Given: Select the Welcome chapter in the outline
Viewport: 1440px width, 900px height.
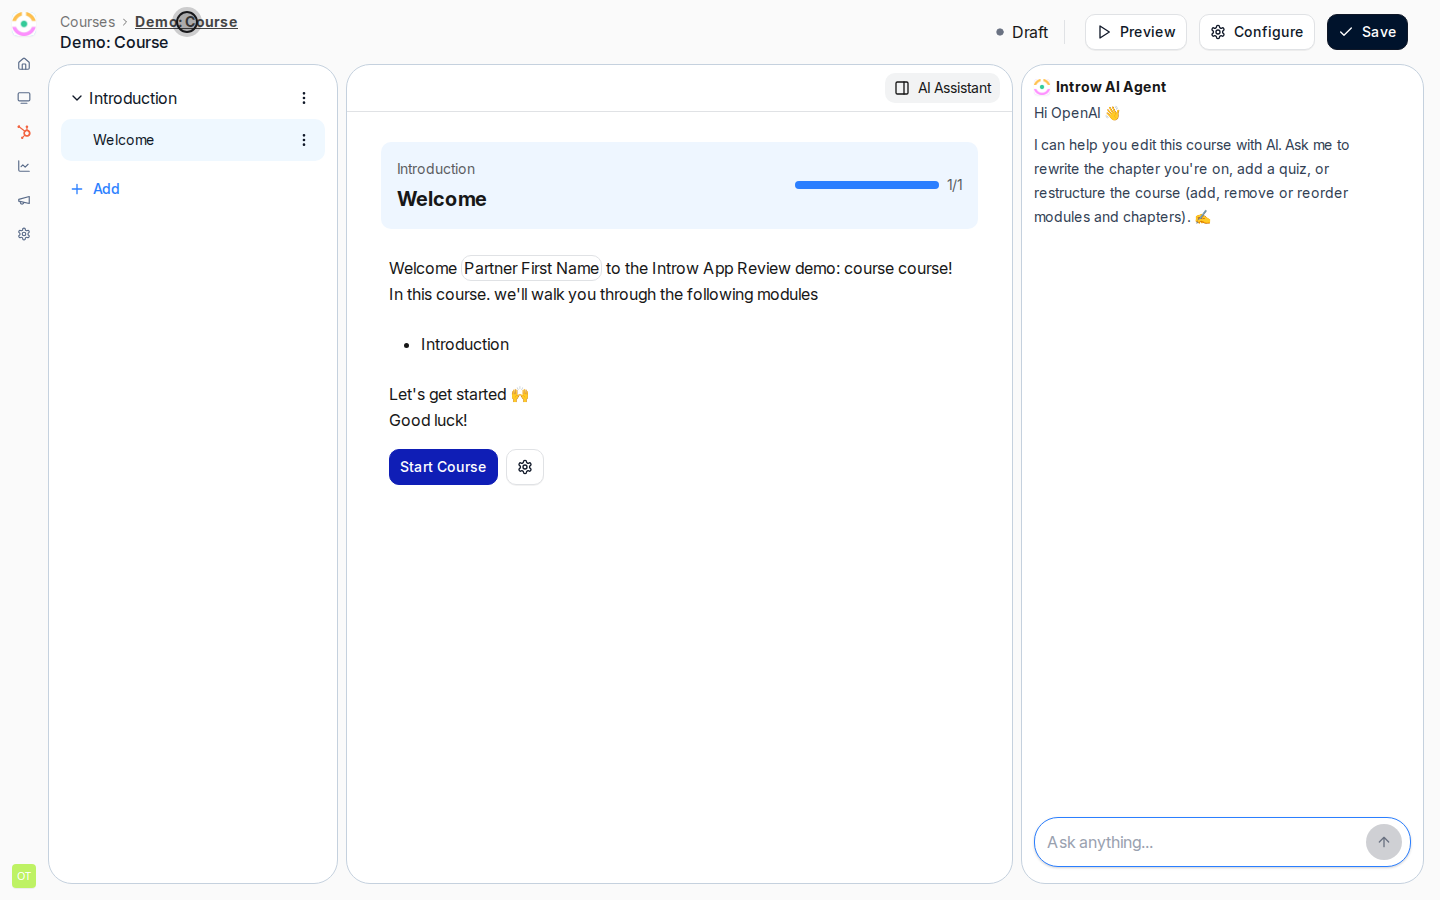Looking at the screenshot, I should 193,140.
